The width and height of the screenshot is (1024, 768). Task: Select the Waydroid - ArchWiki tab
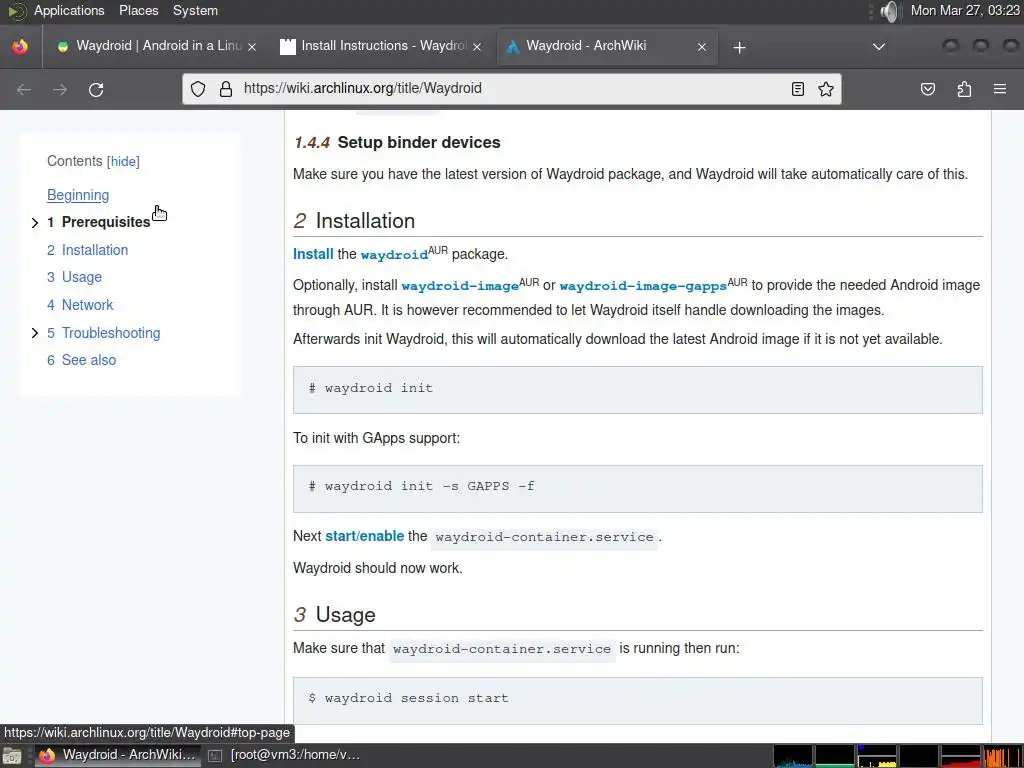(607, 46)
